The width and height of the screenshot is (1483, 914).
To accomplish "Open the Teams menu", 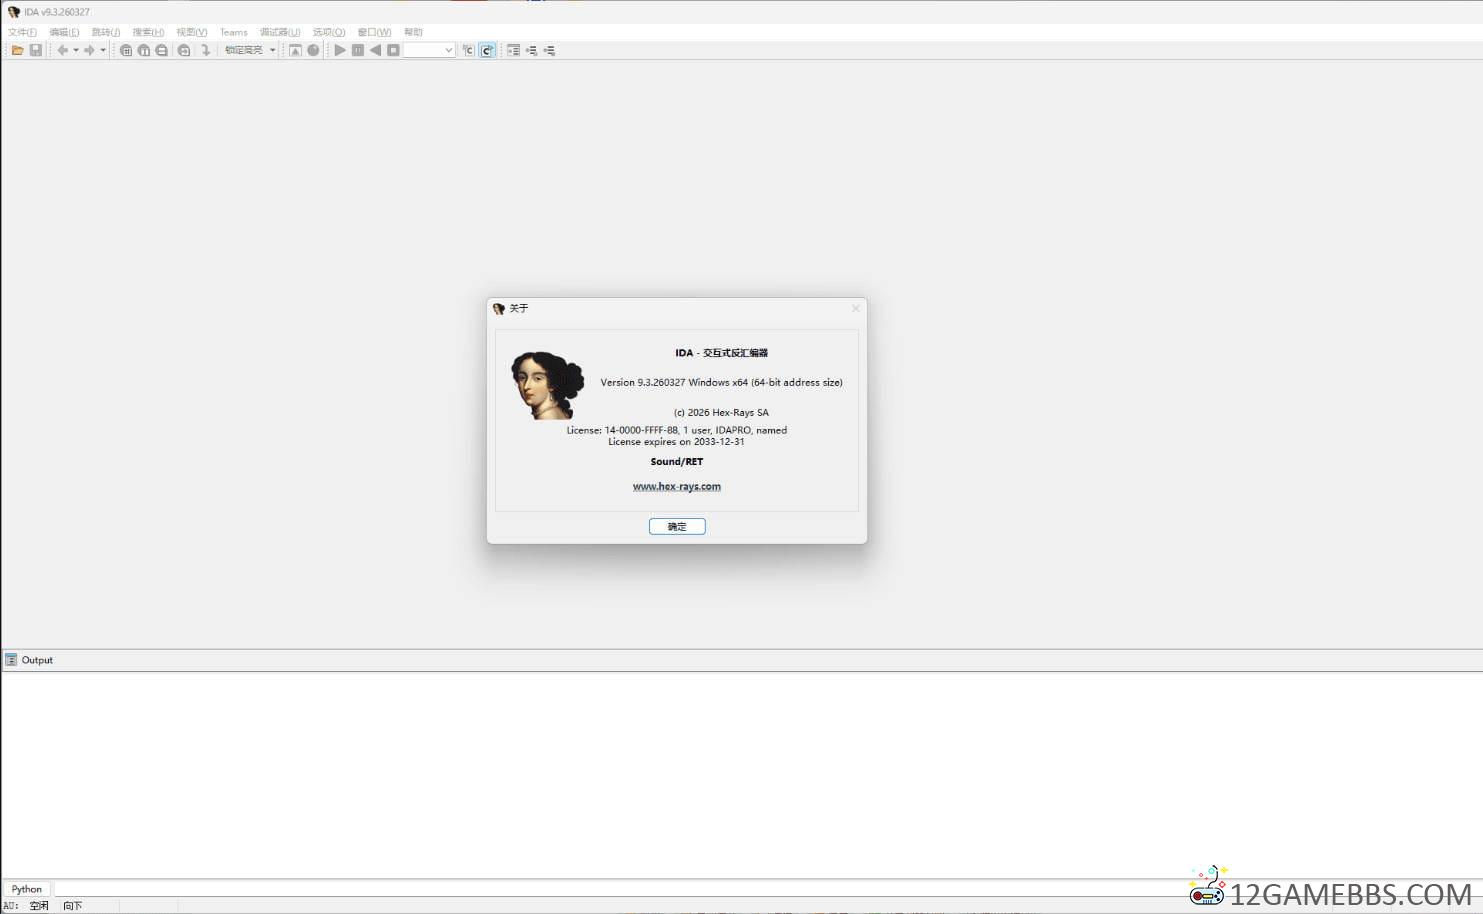I will point(234,32).
